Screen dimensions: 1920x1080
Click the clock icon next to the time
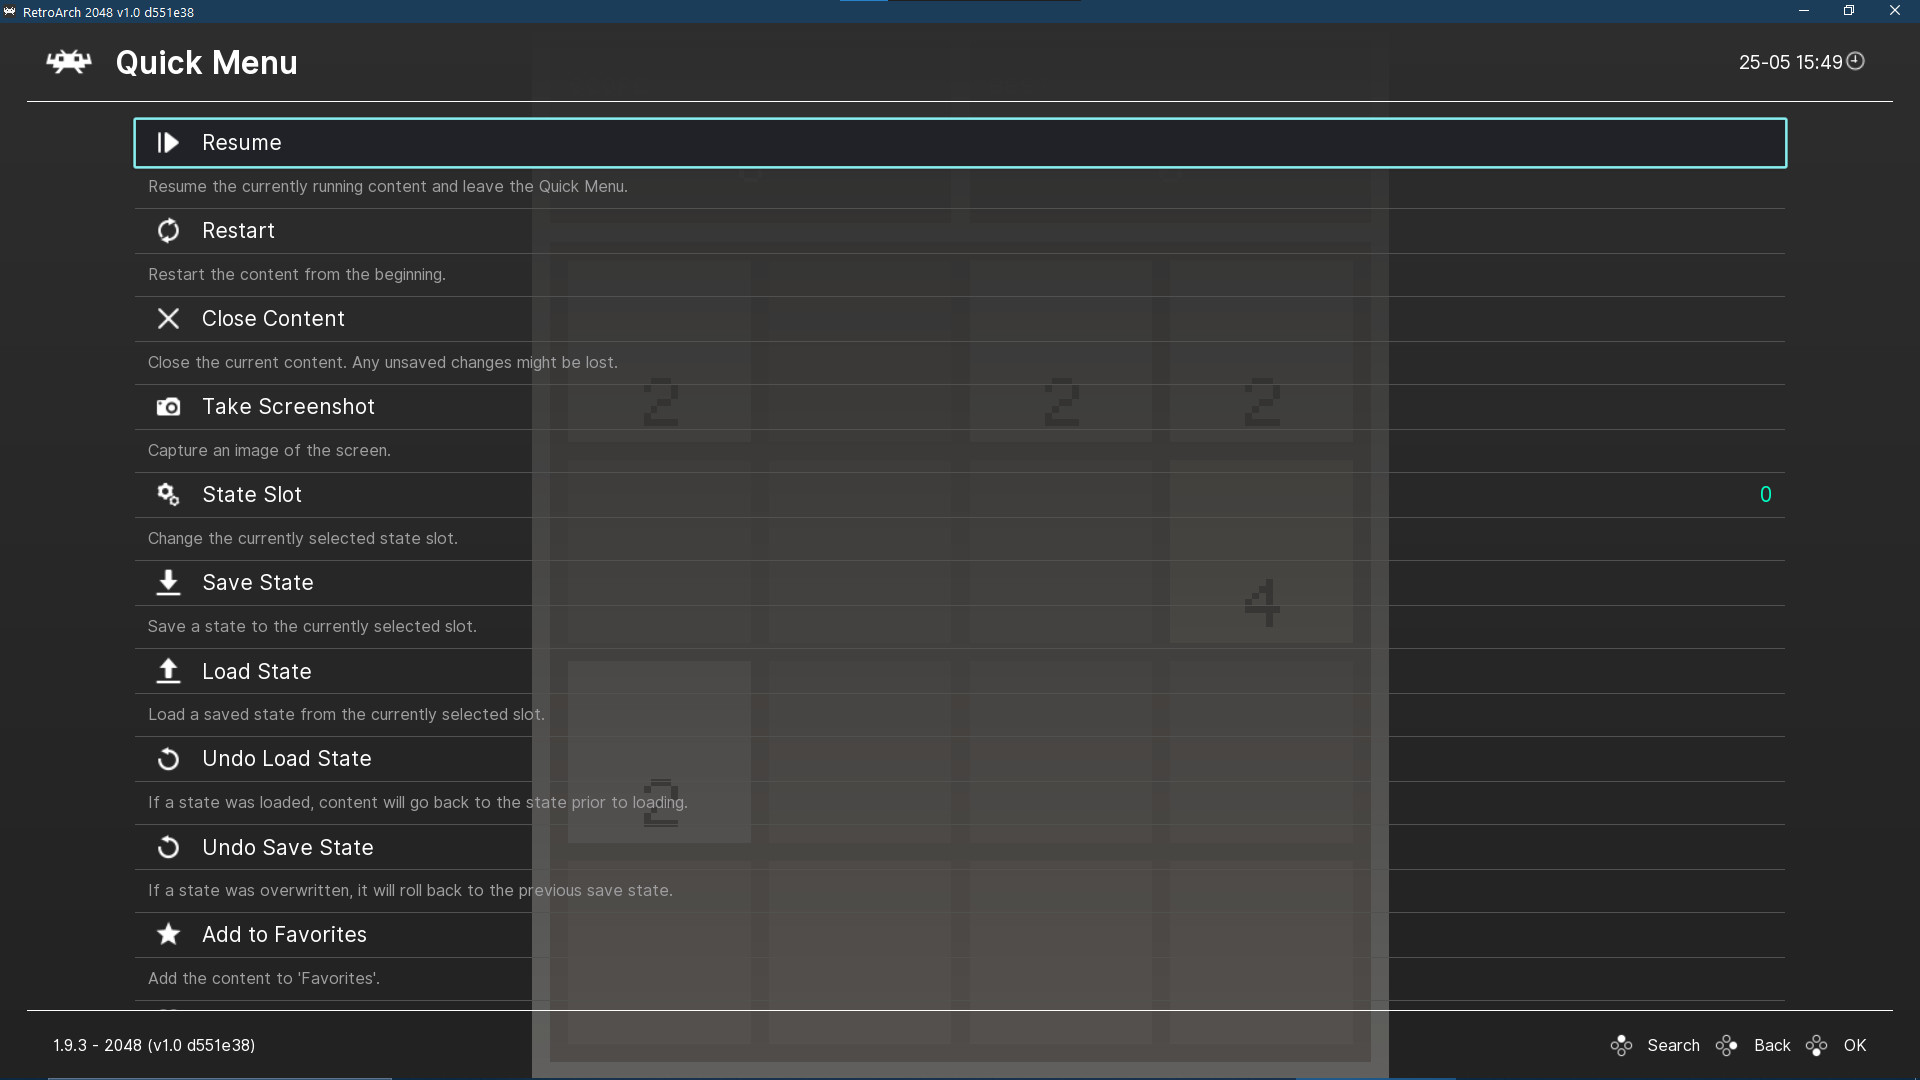click(1856, 61)
